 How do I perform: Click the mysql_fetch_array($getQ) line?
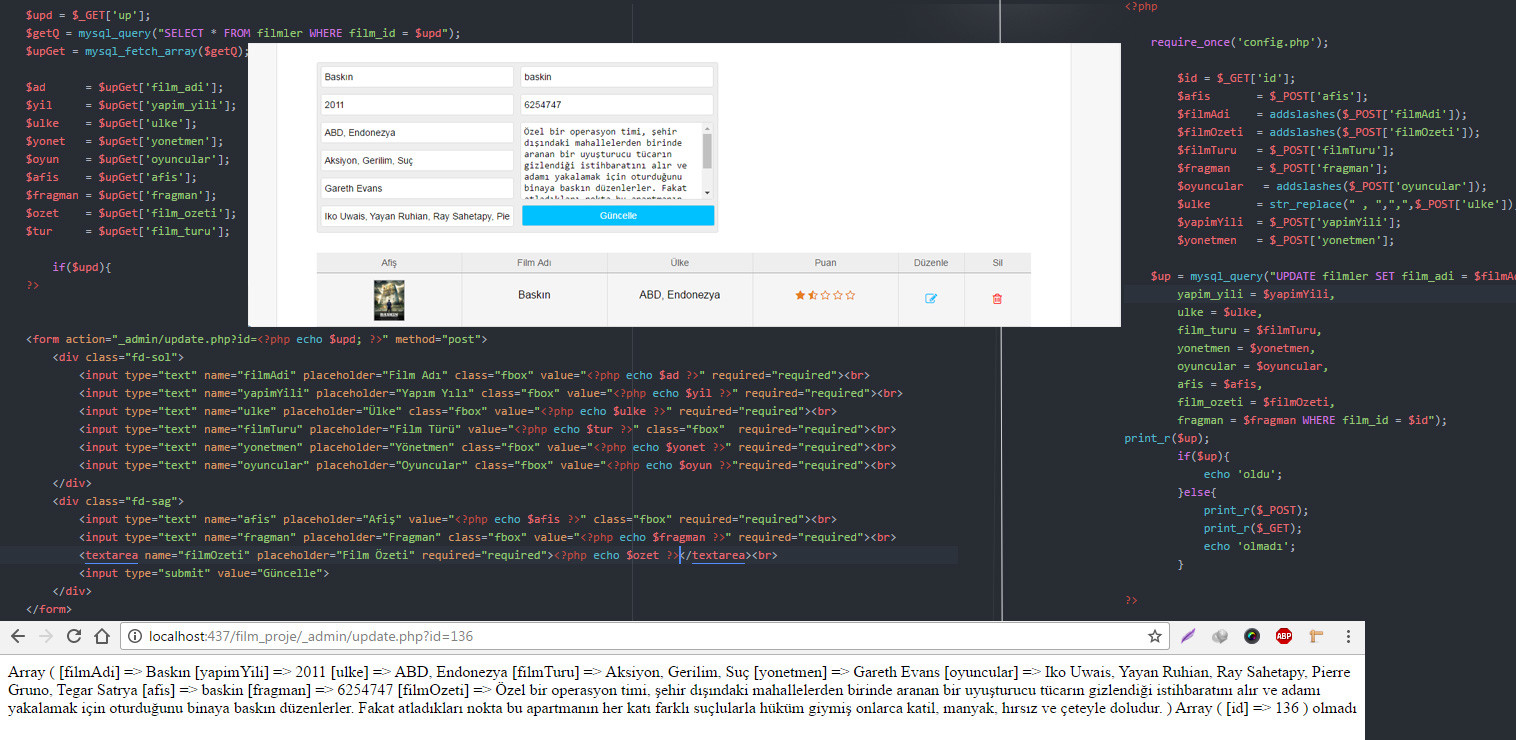pos(137,51)
